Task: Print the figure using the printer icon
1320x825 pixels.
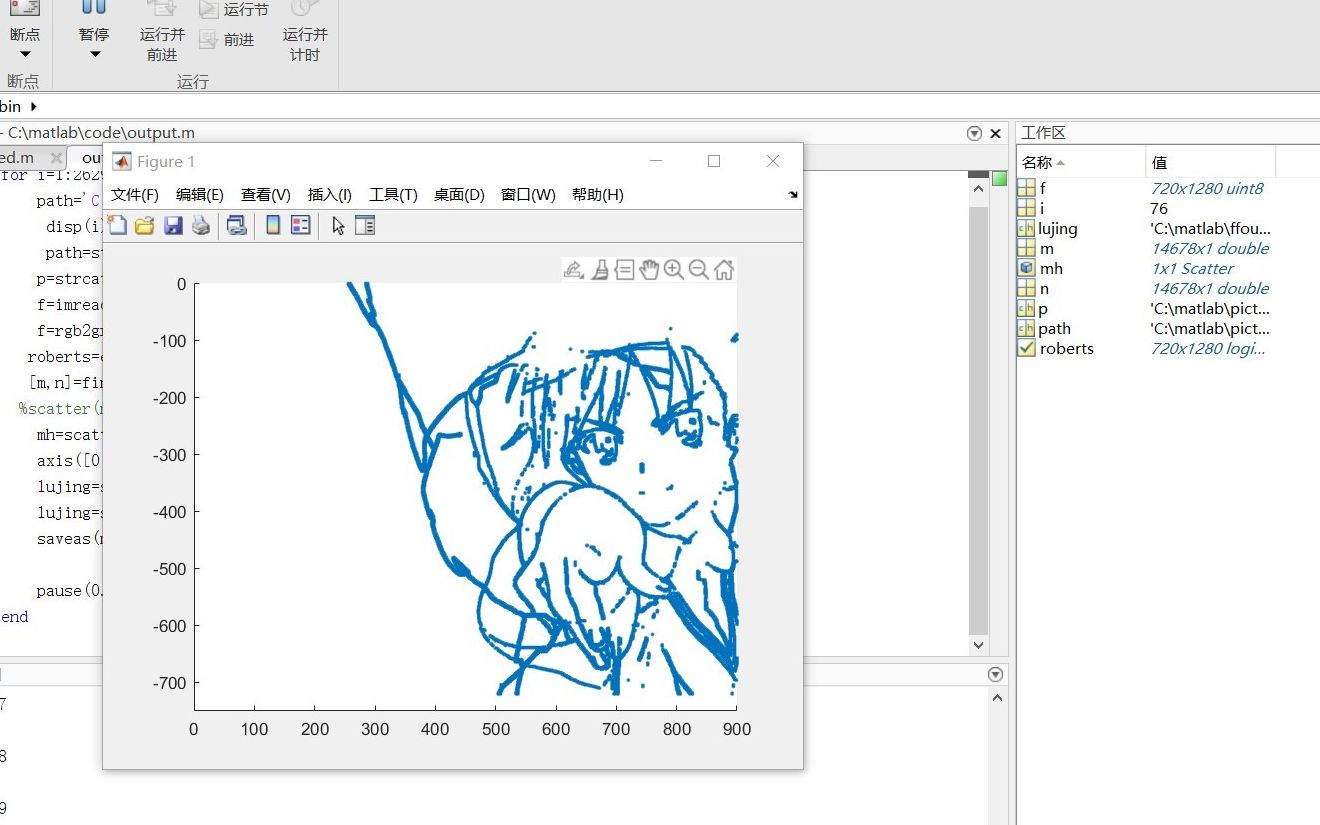Action: coord(201,226)
